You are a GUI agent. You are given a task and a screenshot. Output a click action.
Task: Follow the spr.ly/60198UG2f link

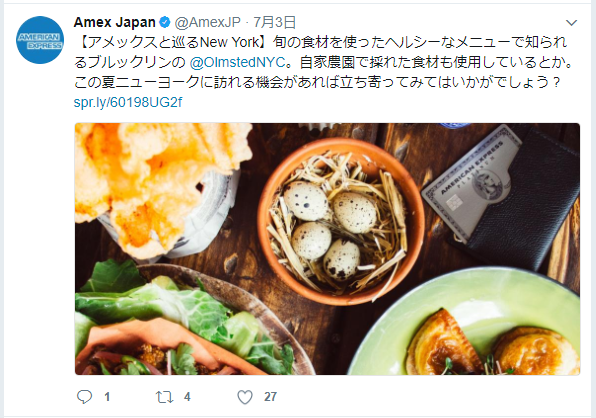pos(128,102)
